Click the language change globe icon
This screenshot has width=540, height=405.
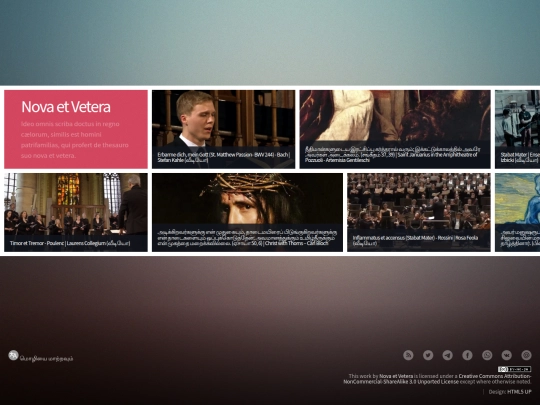[x=13, y=355]
